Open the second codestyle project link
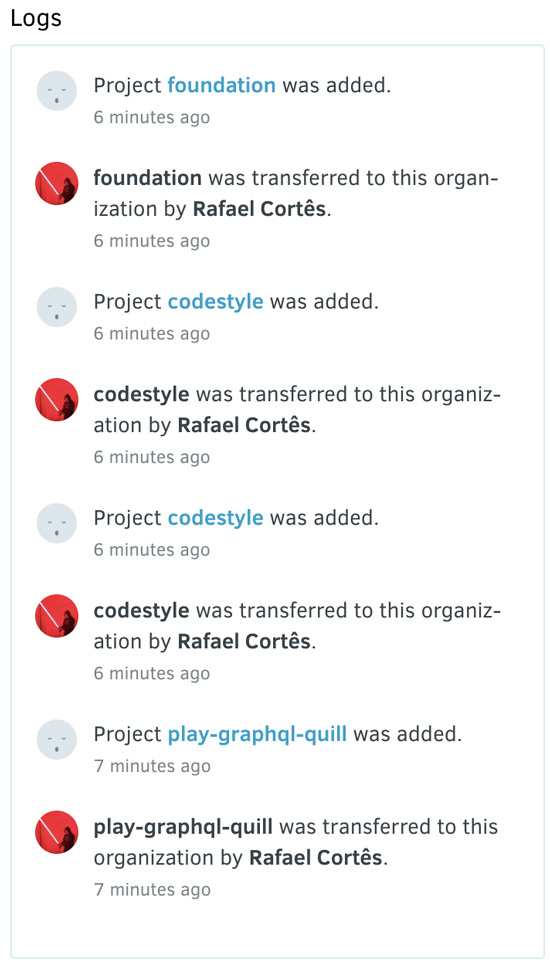The width and height of the screenshot is (550, 967). point(215,518)
